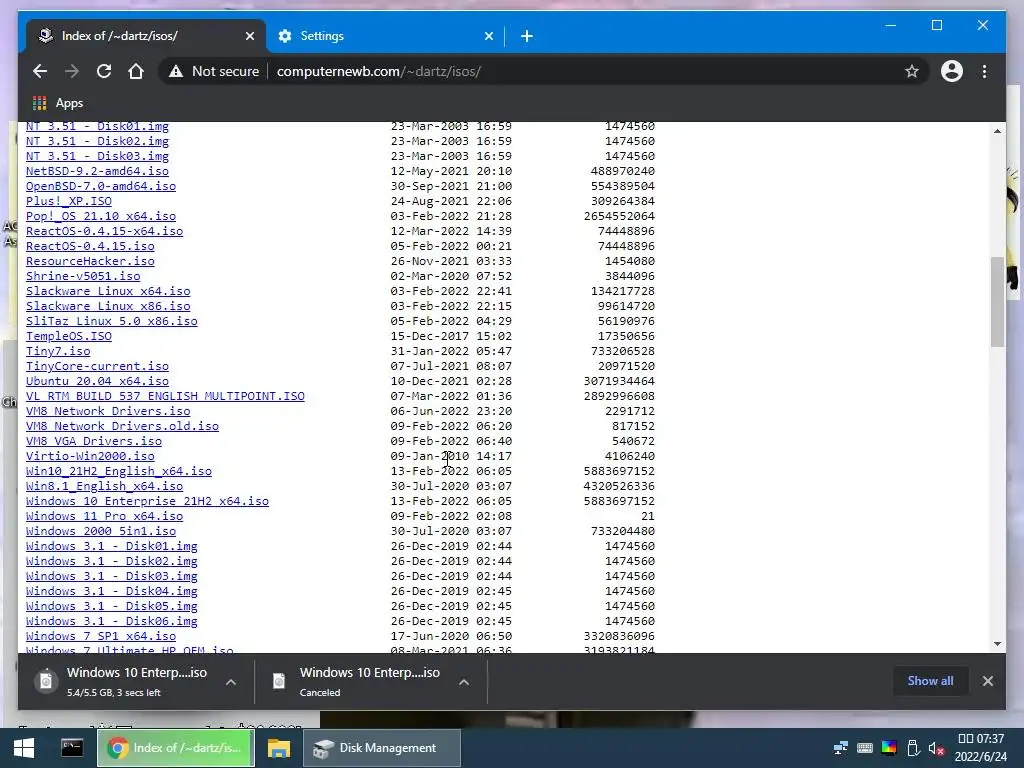Close the Settings tab
Screen dimensions: 1024x768
point(488,36)
